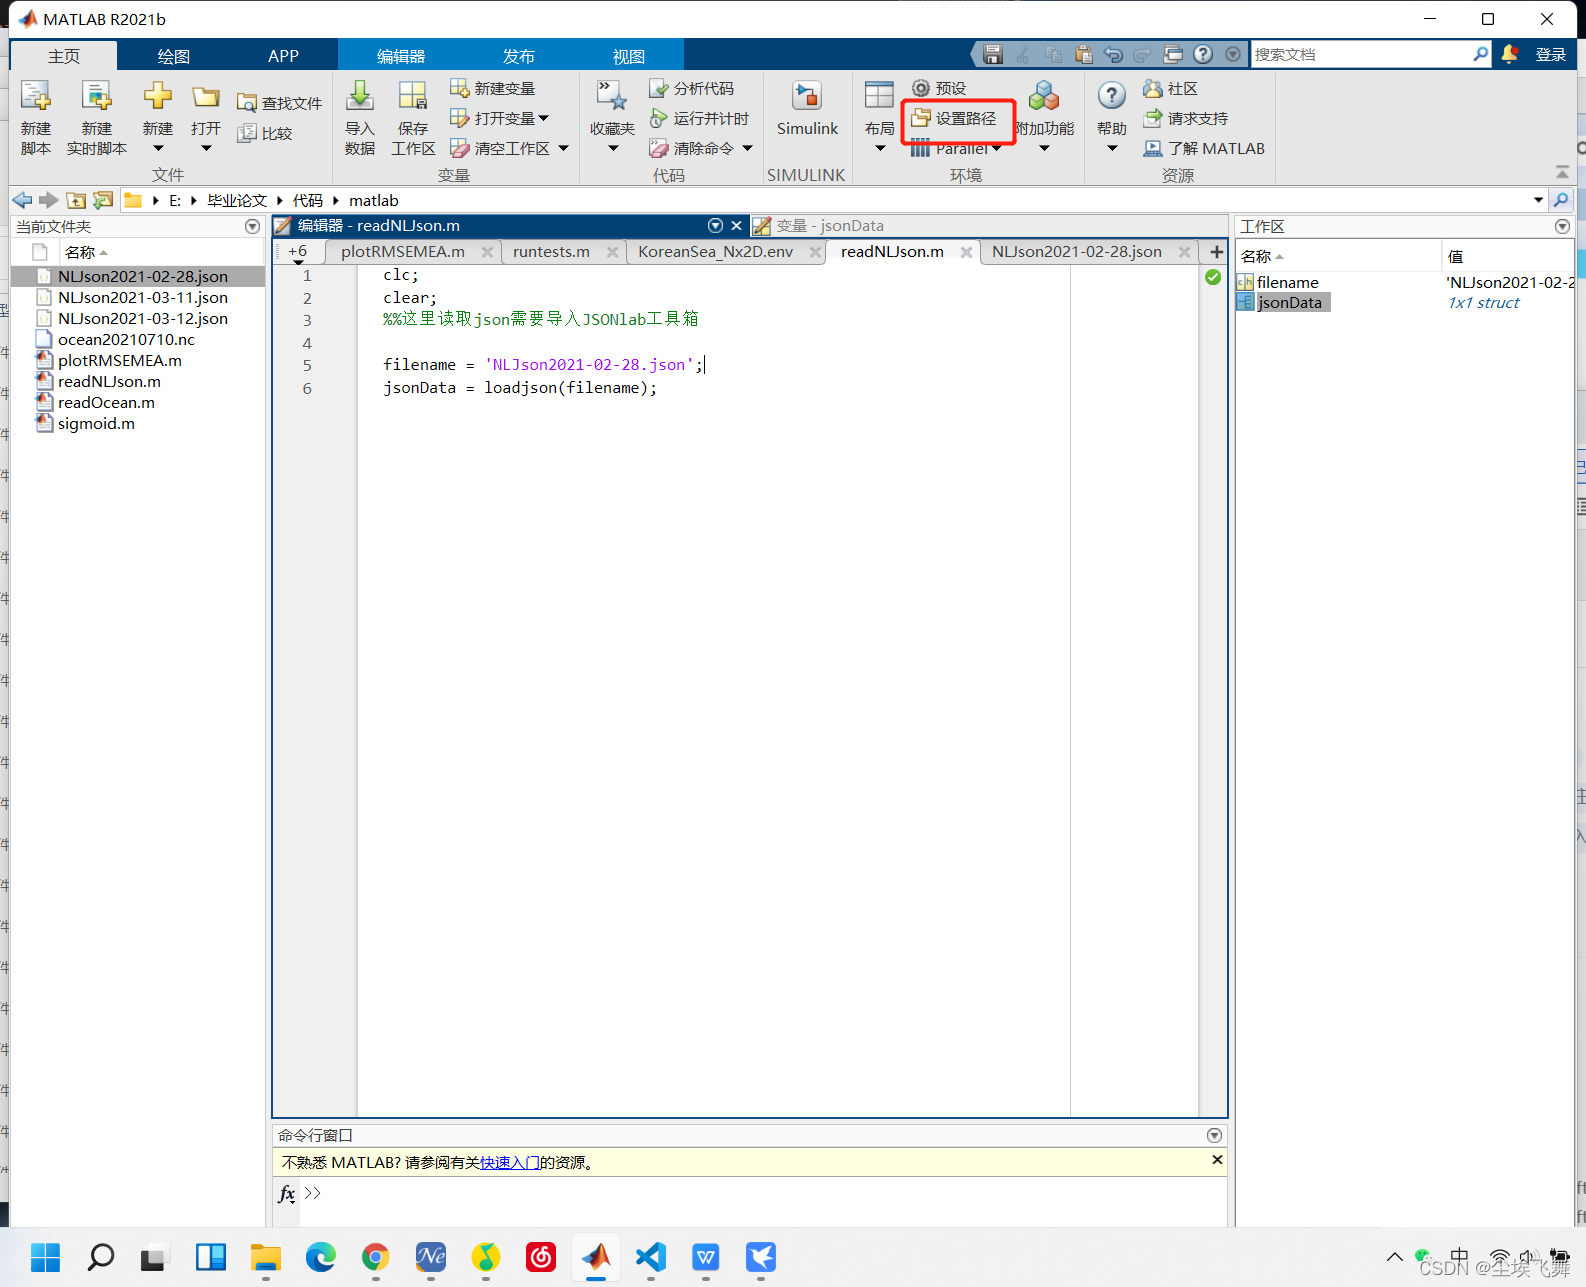Open the address bar path dropdown
The height and width of the screenshot is (1287, 1586).
[1538, 200]
